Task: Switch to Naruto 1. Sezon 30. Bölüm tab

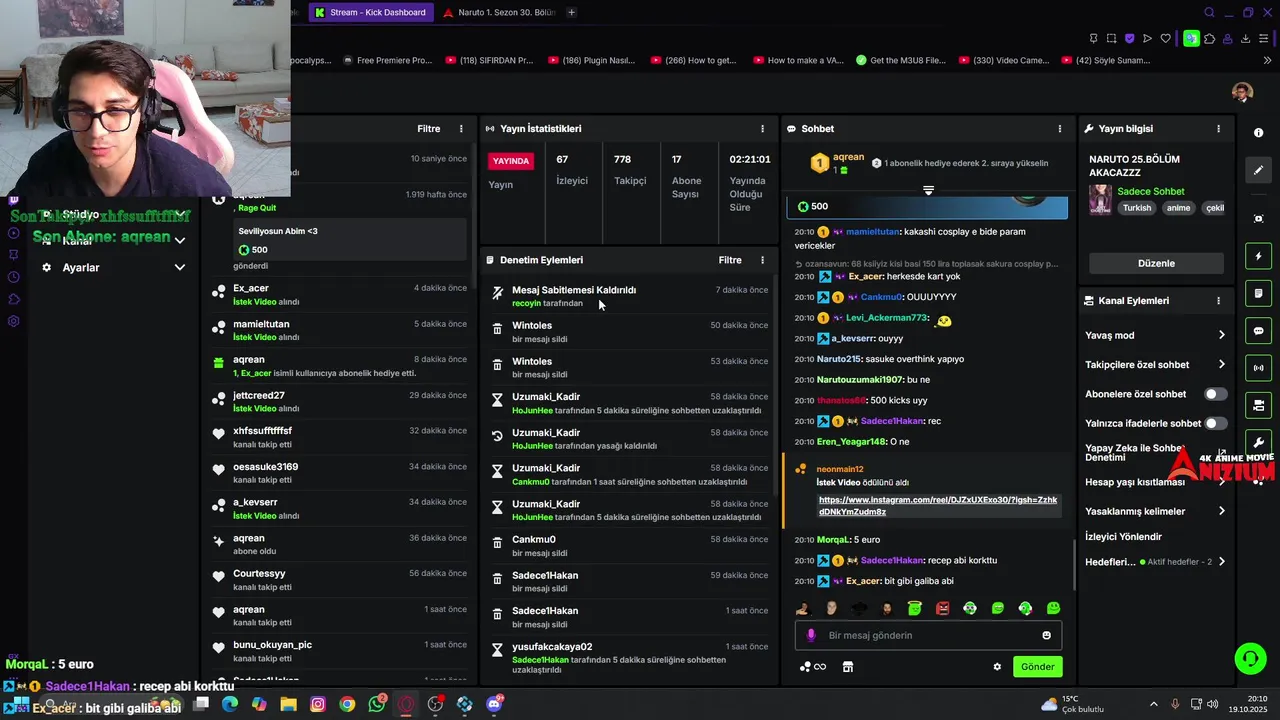Action: point(498,13)
